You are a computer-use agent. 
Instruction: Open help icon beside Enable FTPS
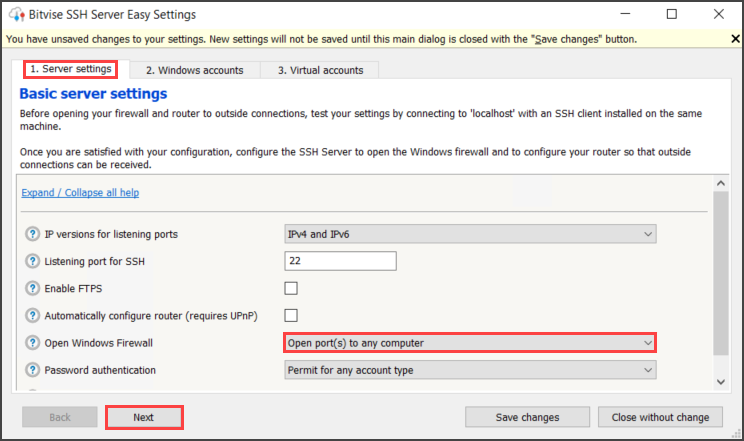point(32,288)
